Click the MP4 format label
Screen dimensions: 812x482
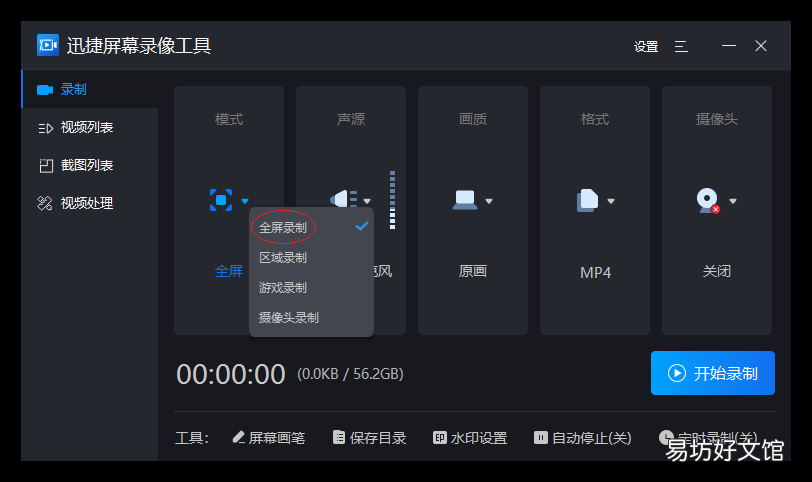pyautogui.click(x=596, y=272)
